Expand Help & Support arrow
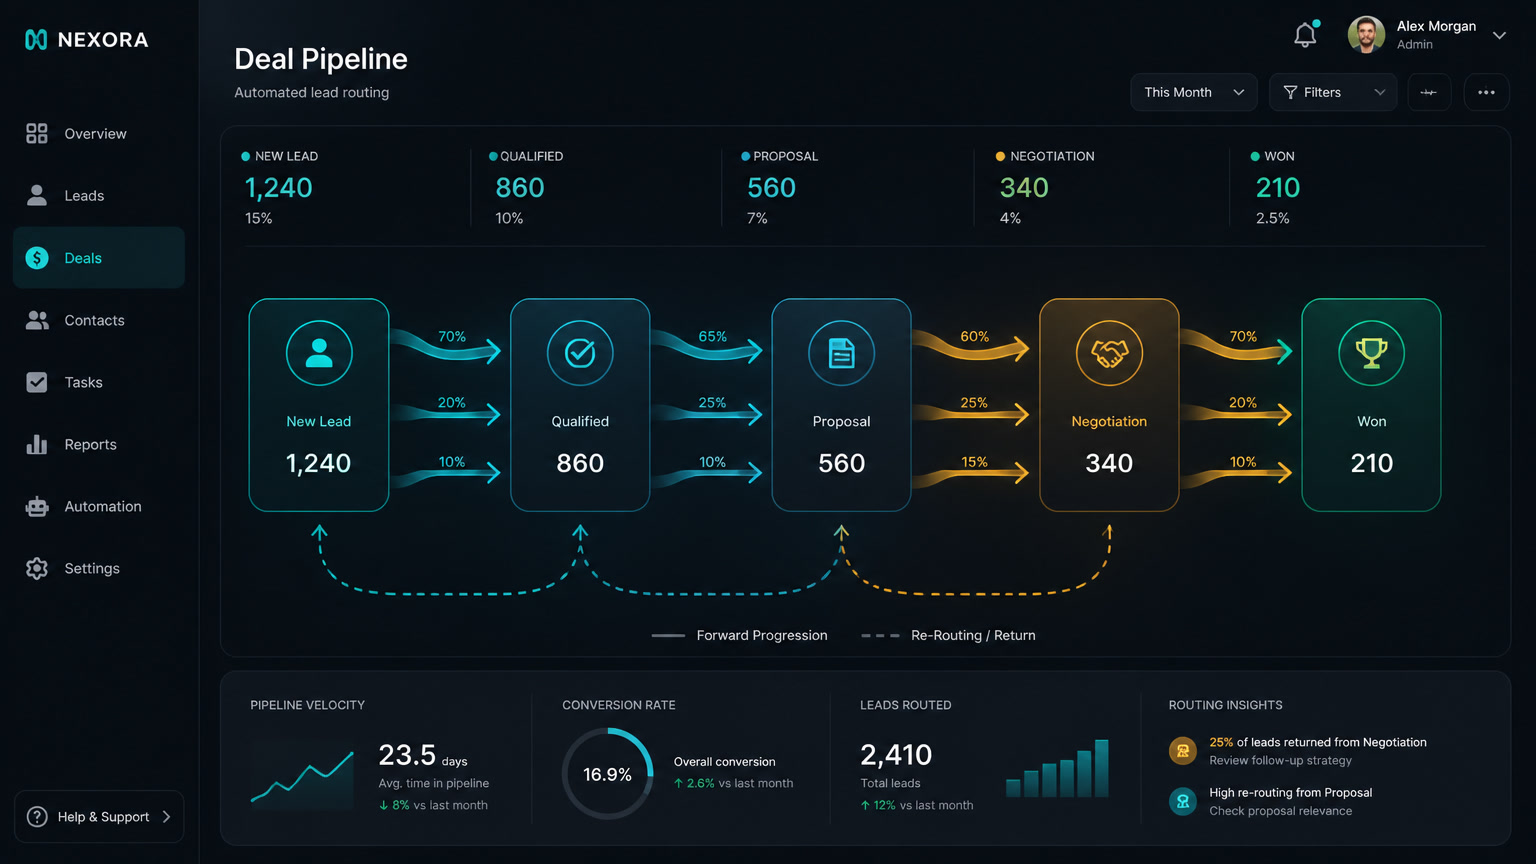This screenshot has height=864, width=1536. tap(166, 817)
